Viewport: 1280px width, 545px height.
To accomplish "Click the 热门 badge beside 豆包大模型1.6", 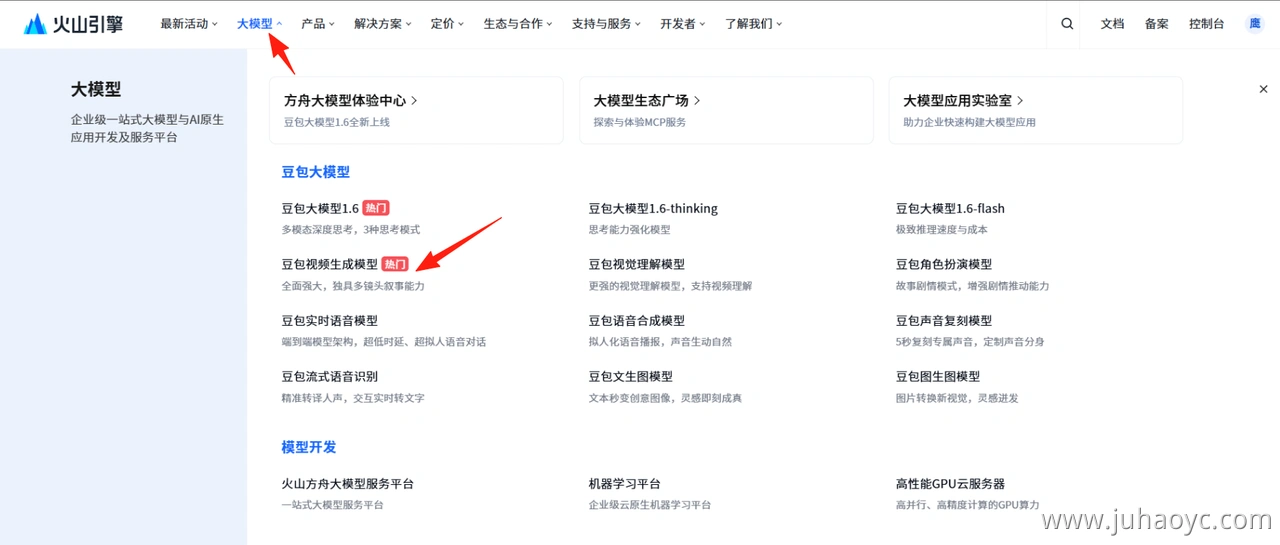I will click(x=375, y=208).
